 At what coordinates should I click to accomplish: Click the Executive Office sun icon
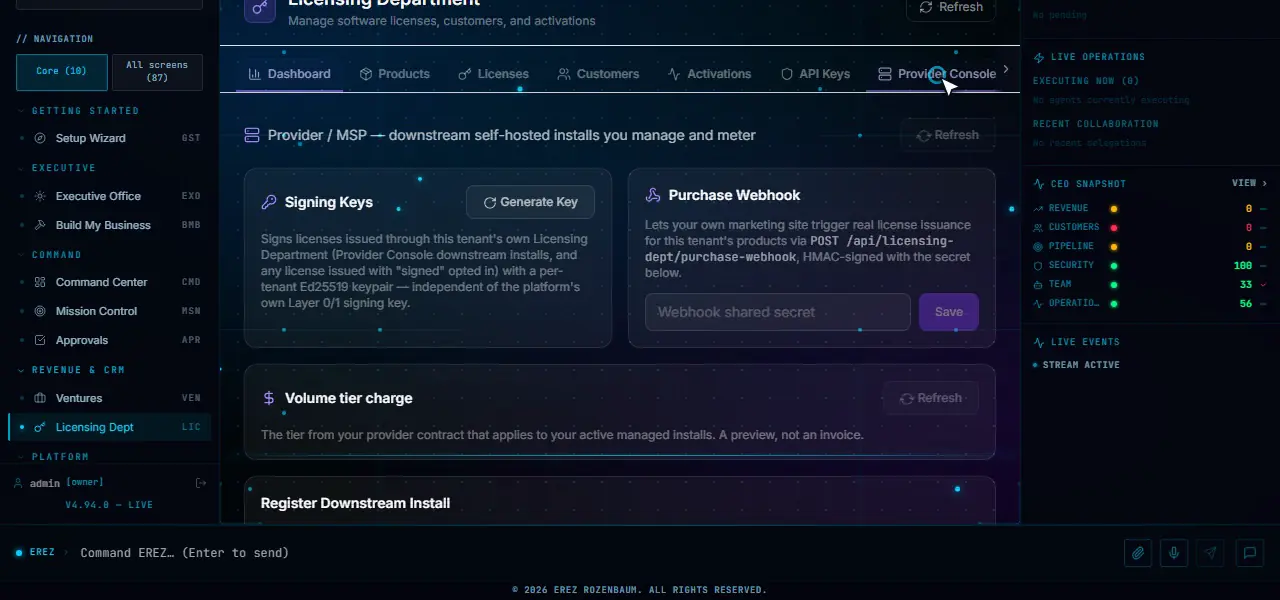[x=40, y=196]
